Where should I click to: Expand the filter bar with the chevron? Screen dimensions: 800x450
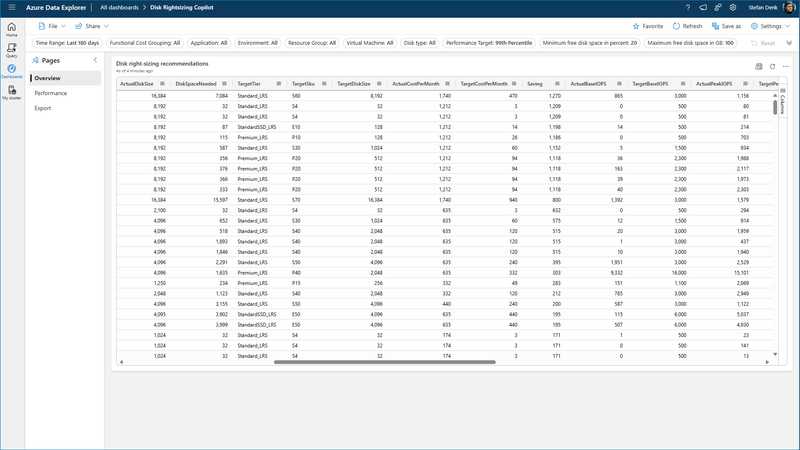(789, 43)
